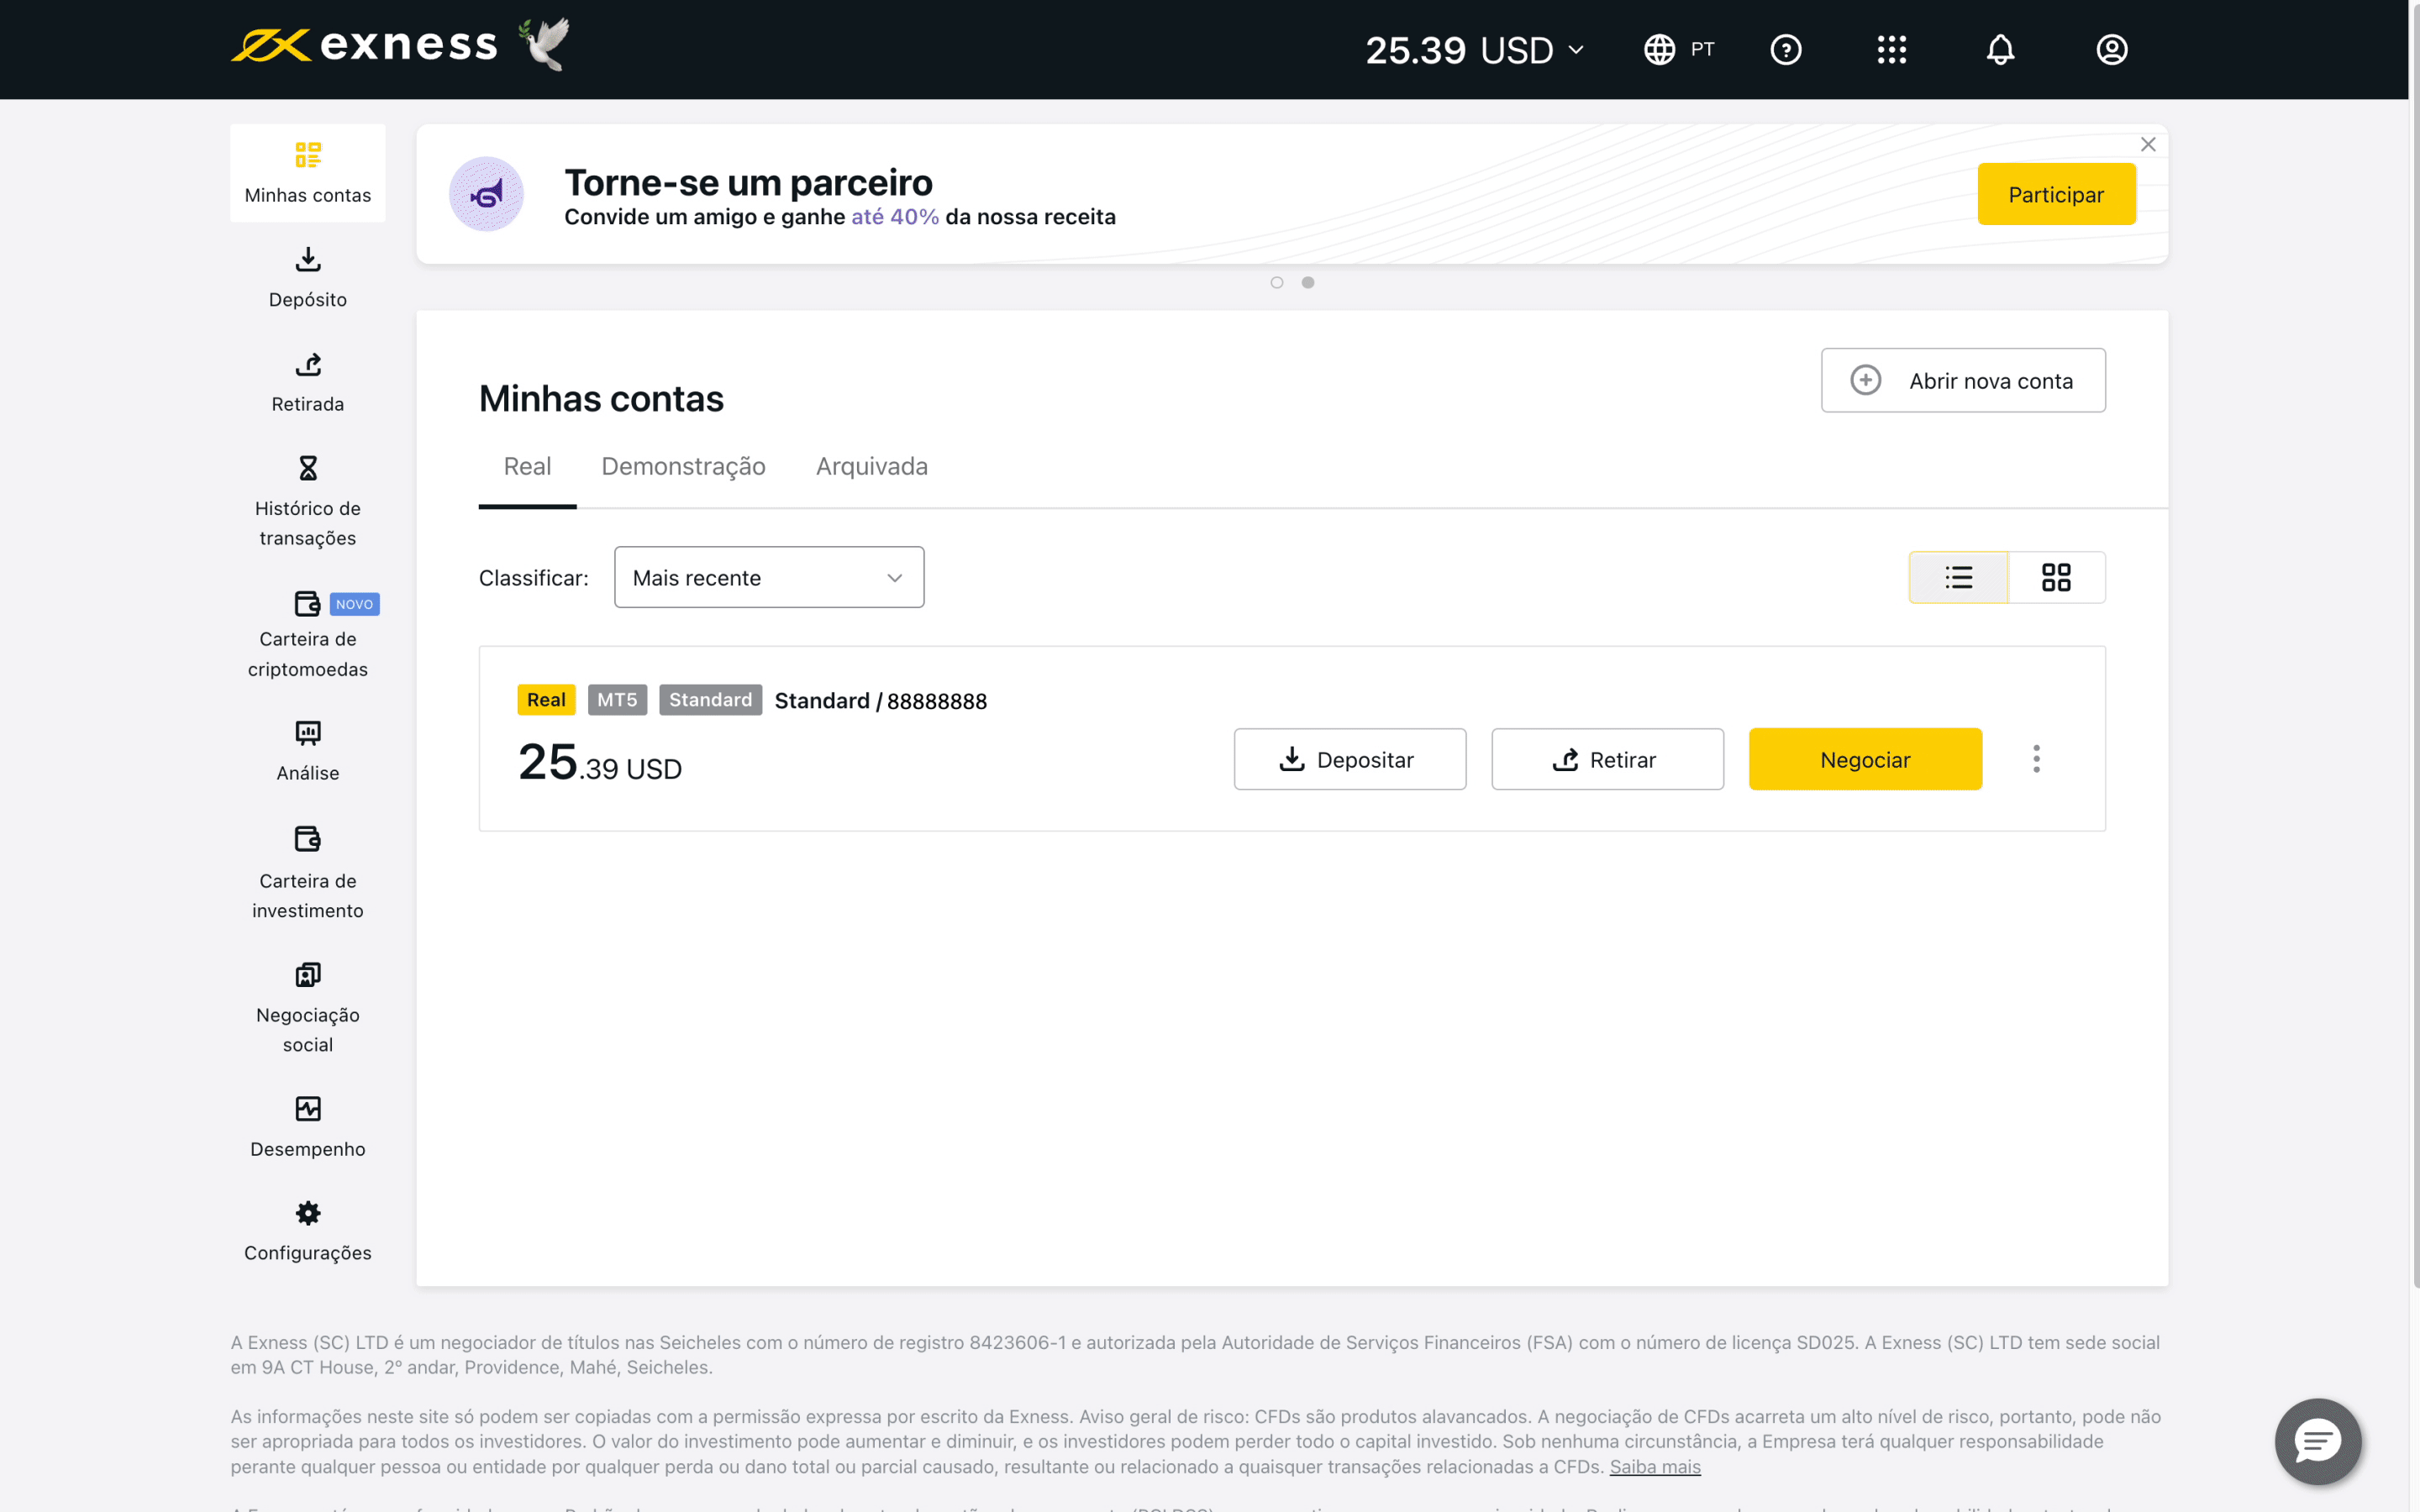Select the Arquivada tab
Viewport: 2420px width, 1512px height.
[872, 467]
